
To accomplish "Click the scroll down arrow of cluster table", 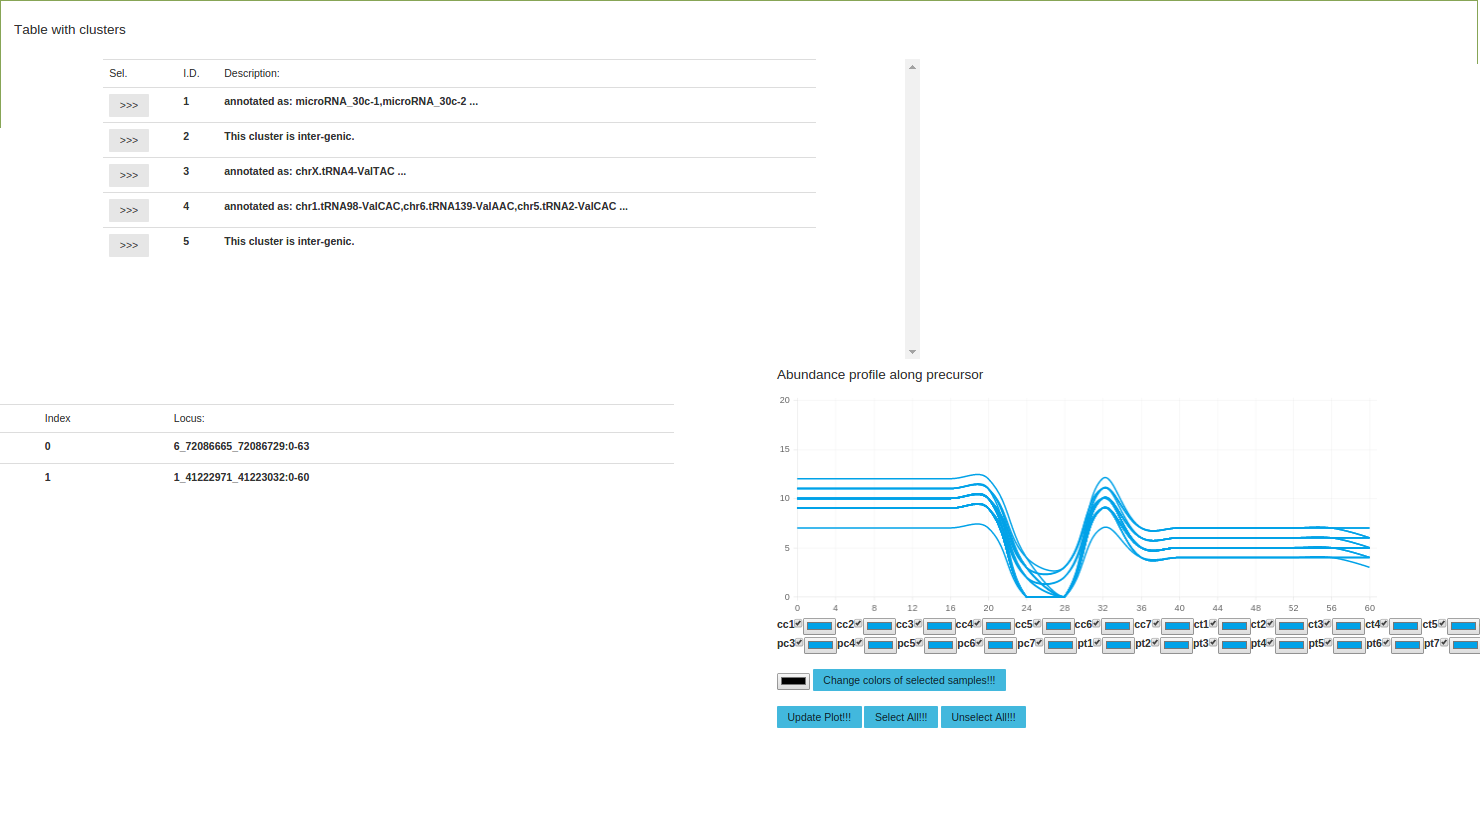I will click(x=912, y=352).
